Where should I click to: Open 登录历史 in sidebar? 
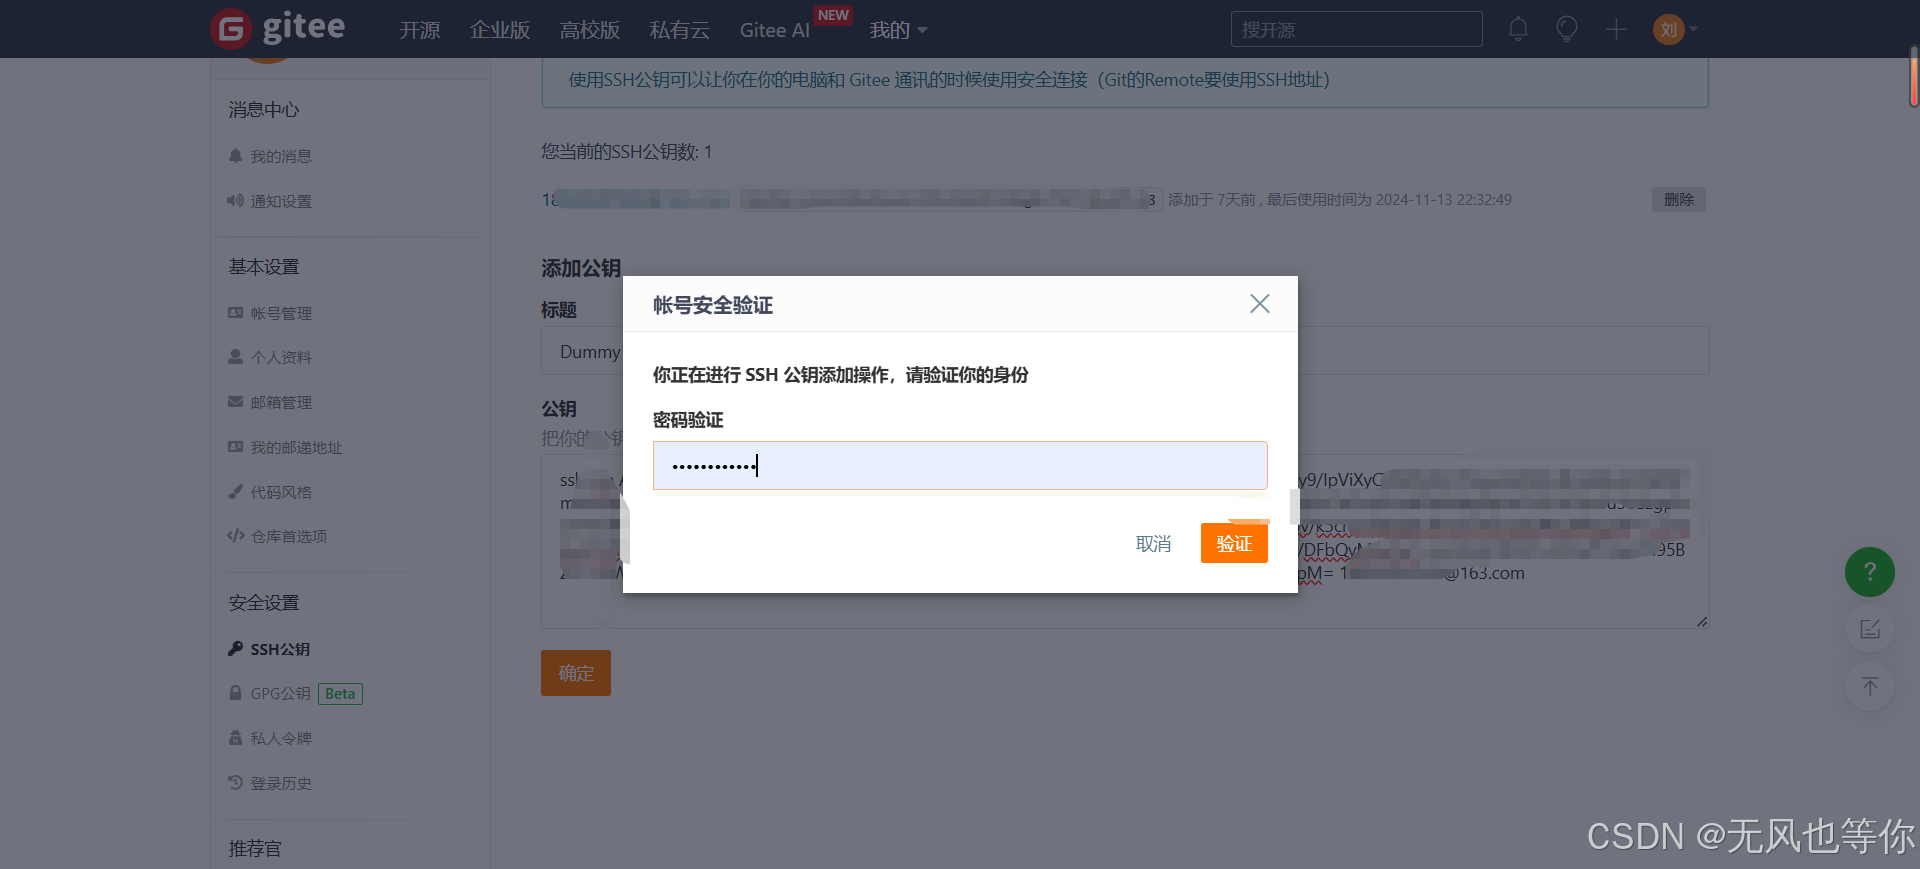coord(270,783)
